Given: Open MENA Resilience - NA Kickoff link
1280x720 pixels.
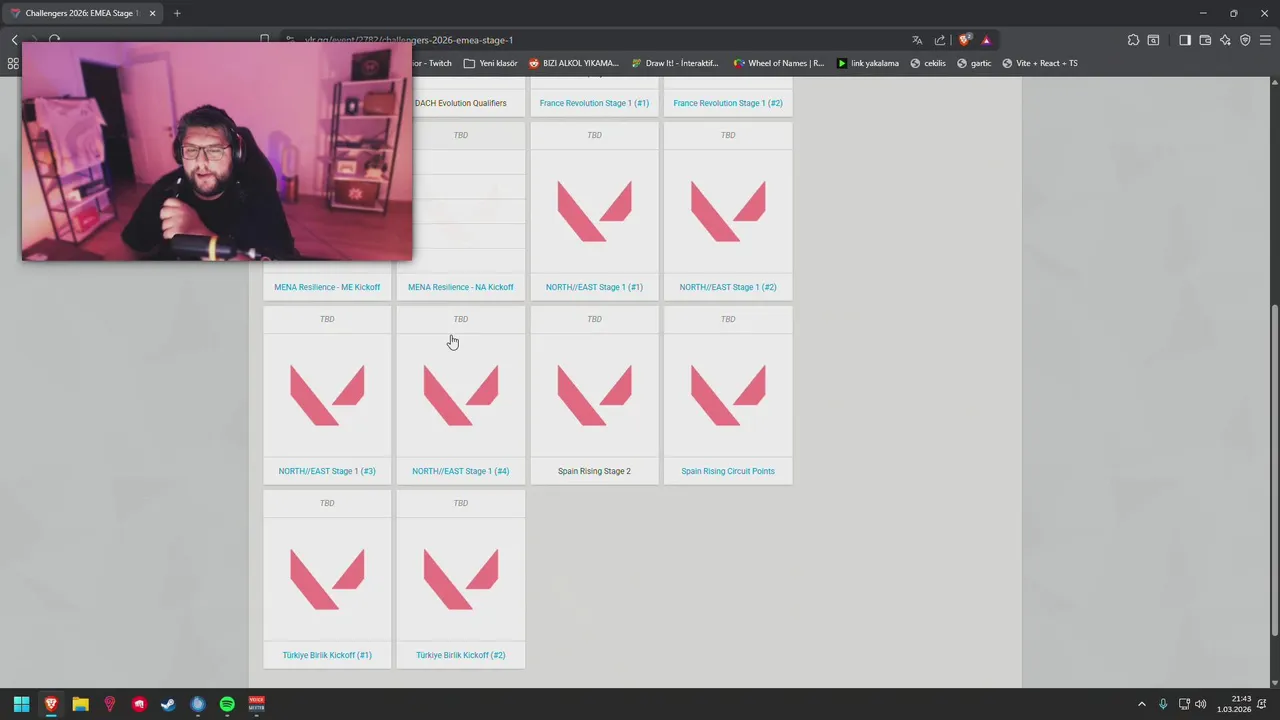Looking at the screenshot, I should [x=461, y=287].
